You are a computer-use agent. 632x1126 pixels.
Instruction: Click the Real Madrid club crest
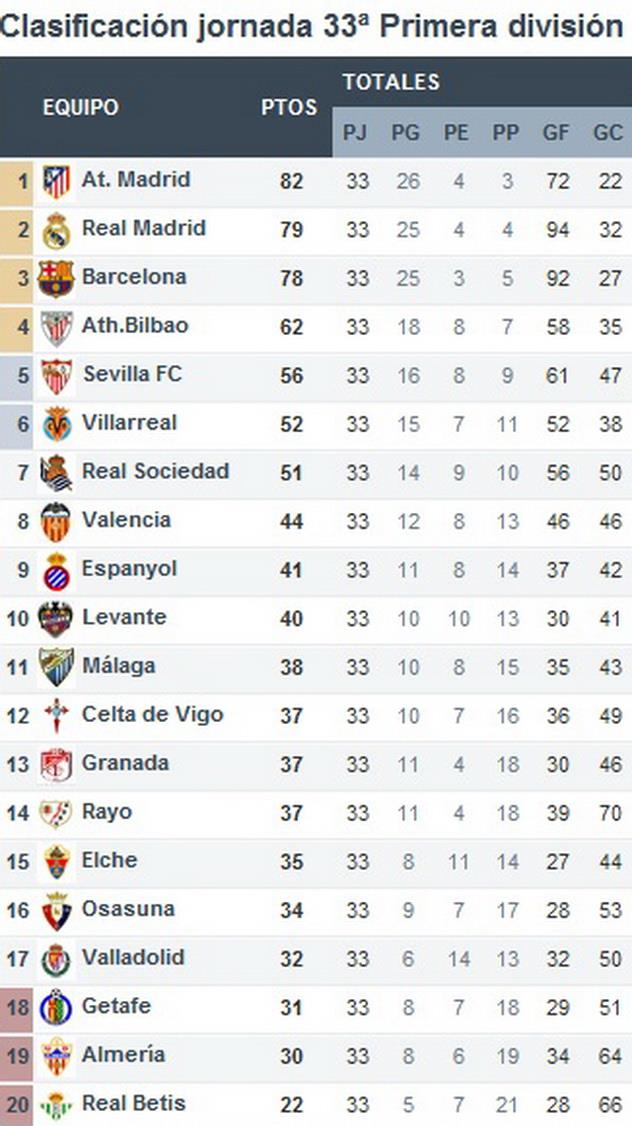pyautogui.click(x=56, y=230)
